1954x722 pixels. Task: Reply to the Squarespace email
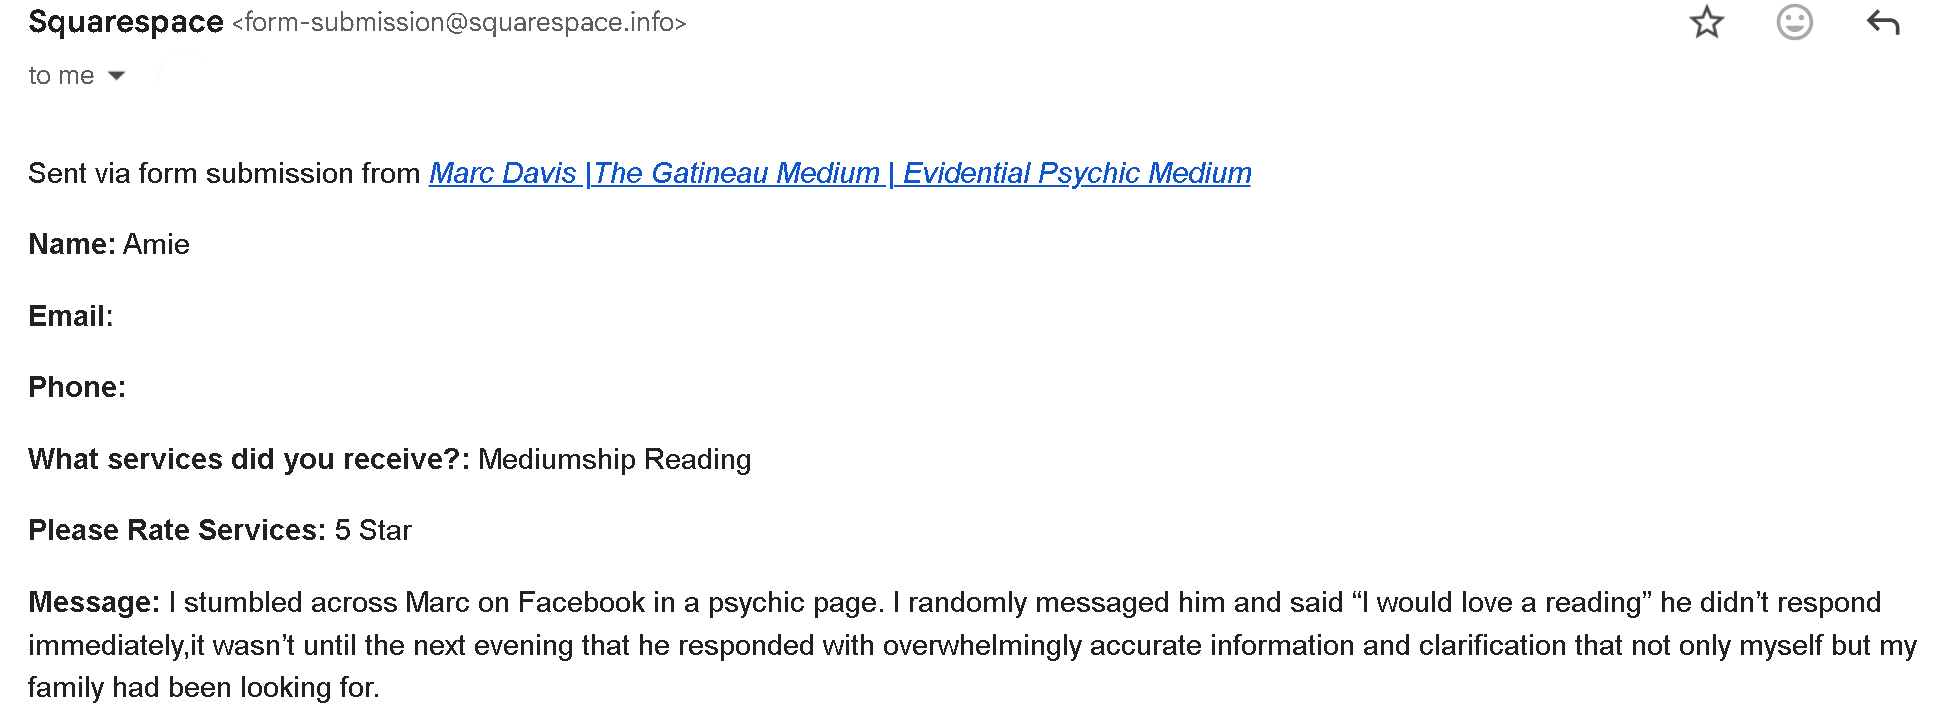coord(1883,22)
